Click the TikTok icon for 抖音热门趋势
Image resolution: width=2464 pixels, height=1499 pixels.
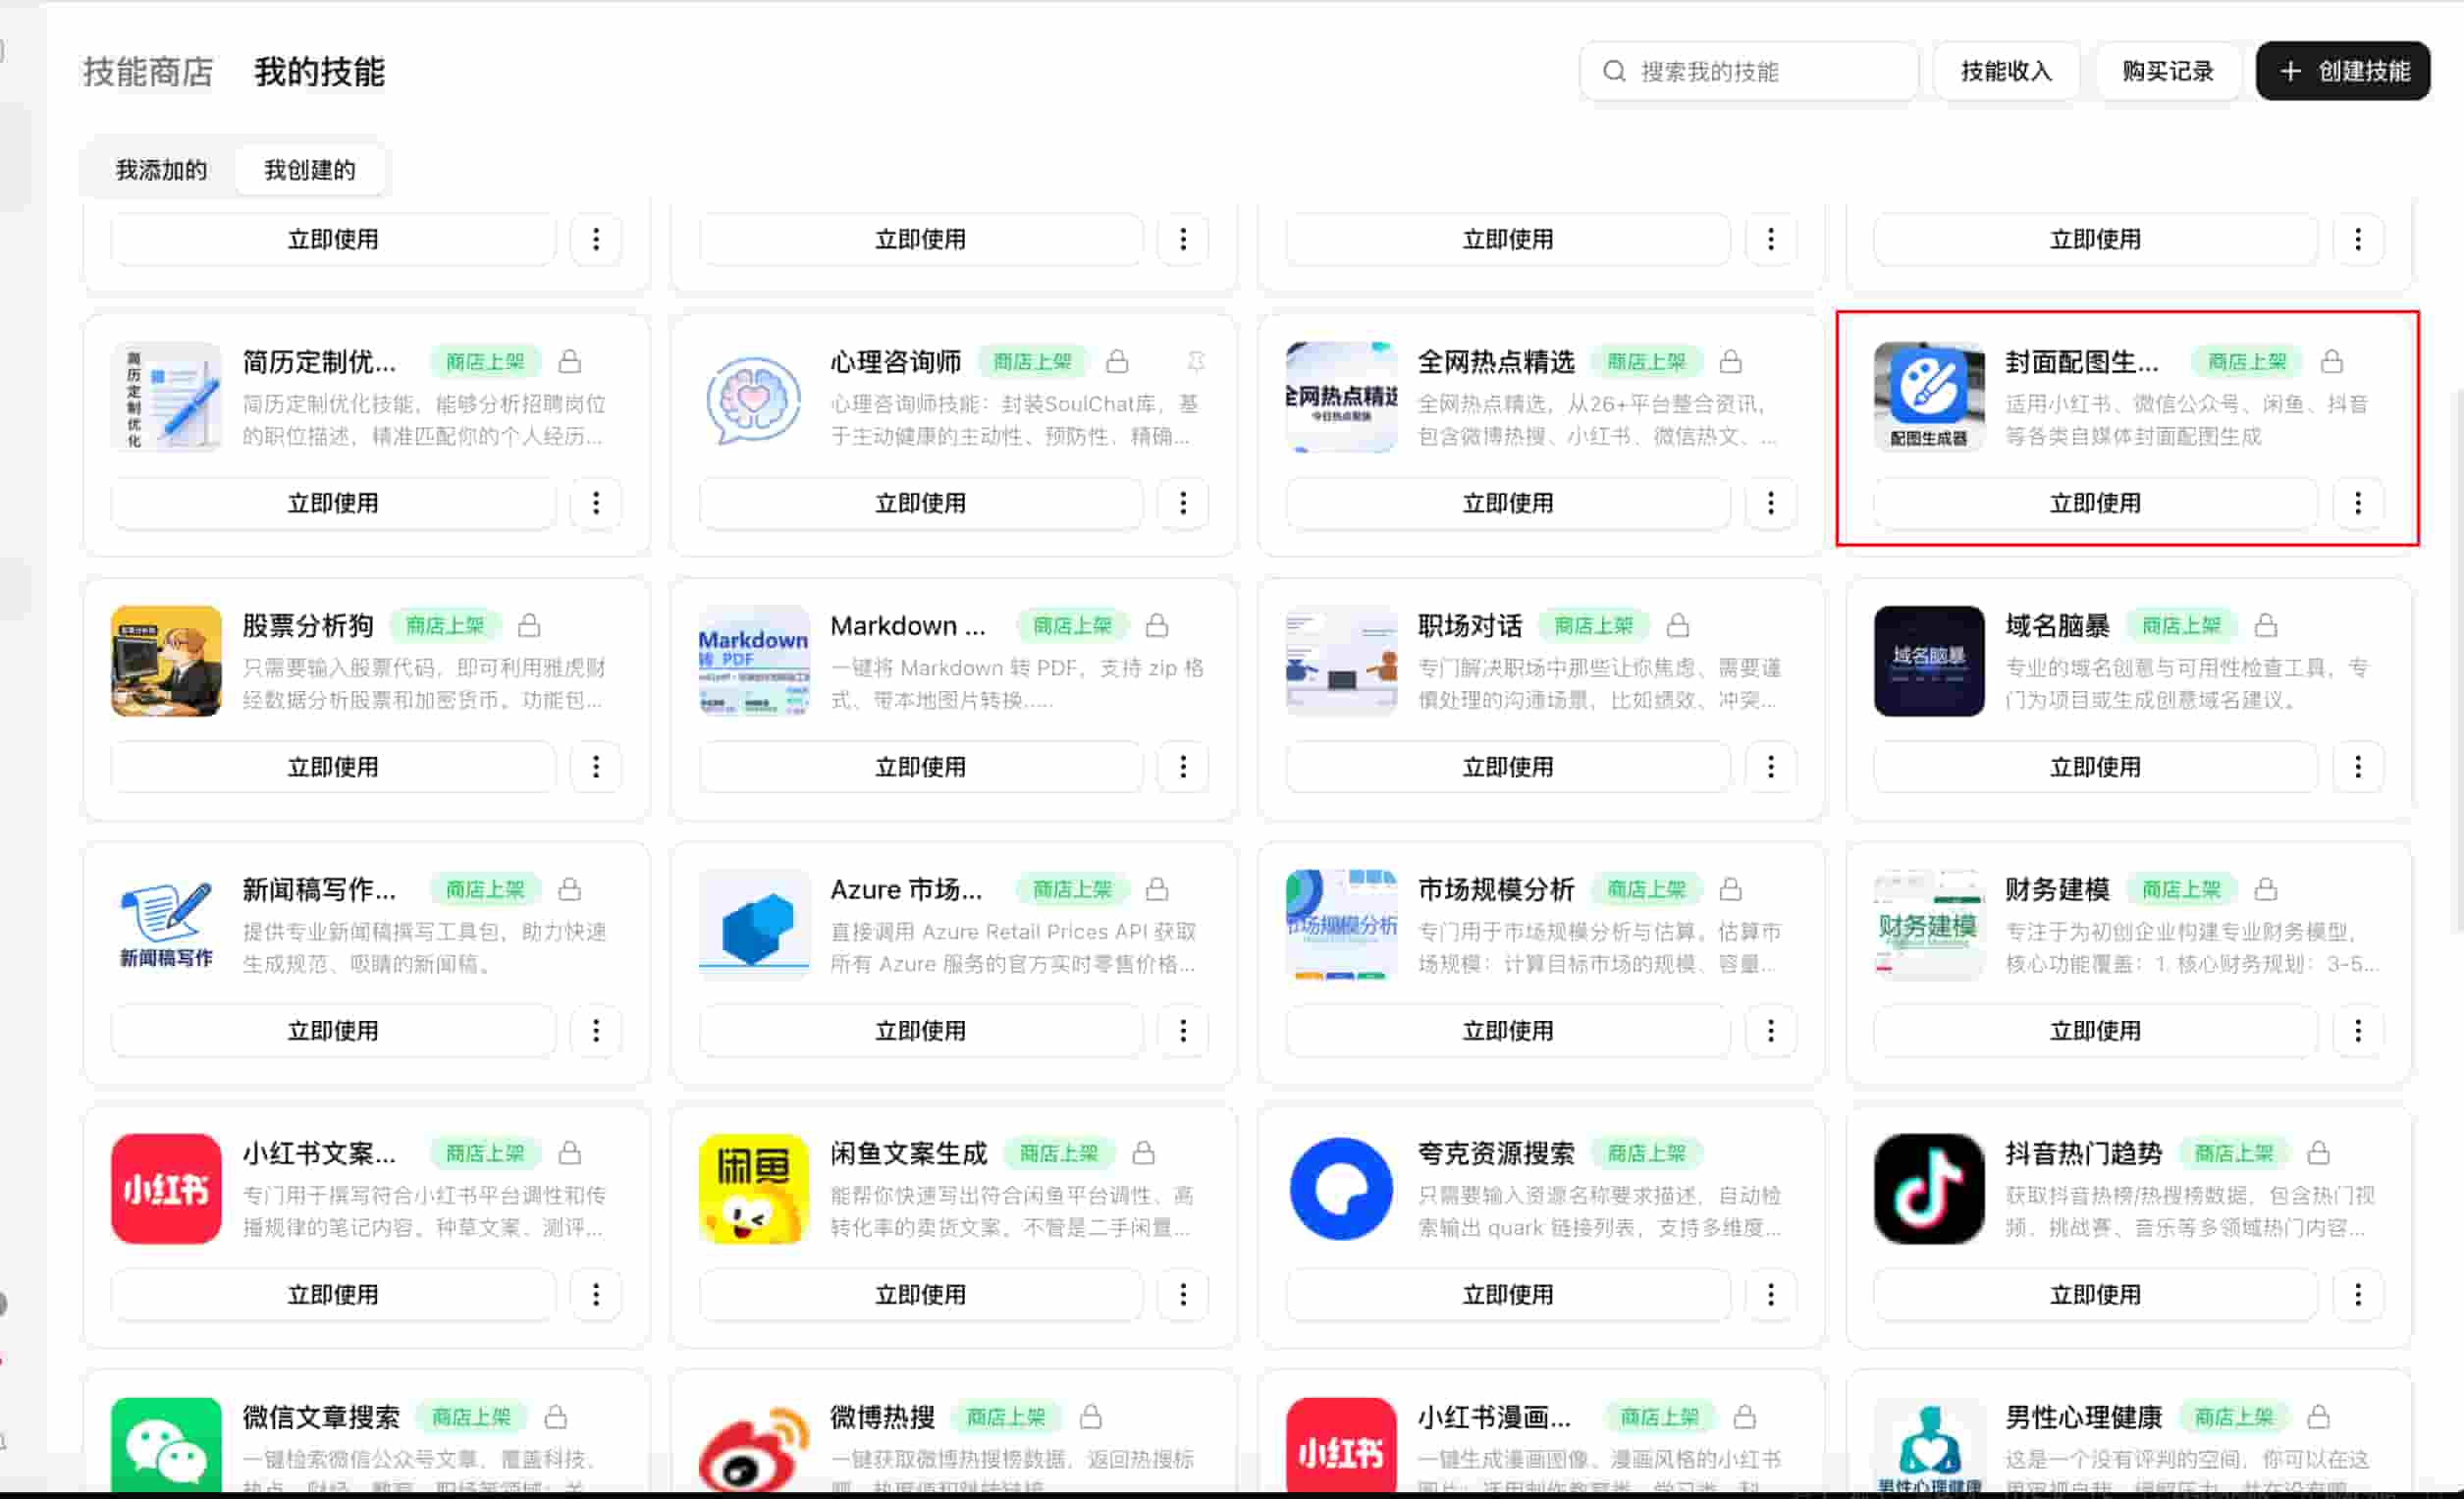coord(1928,1188)
